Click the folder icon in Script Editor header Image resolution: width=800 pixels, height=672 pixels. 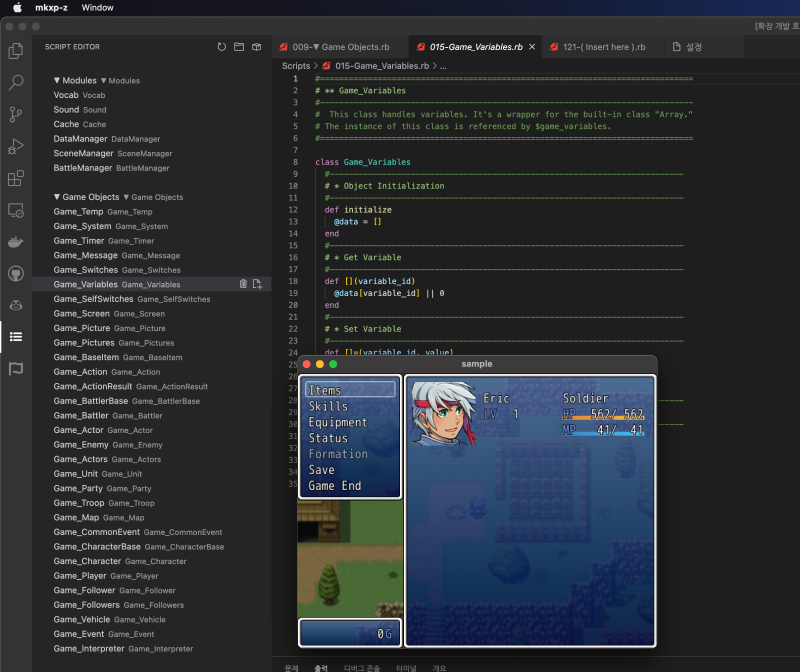238,45
